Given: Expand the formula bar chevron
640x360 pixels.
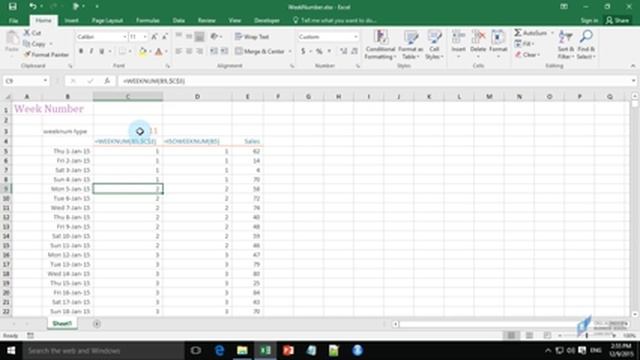Looking at the screenshot, I should click(633, 81).
